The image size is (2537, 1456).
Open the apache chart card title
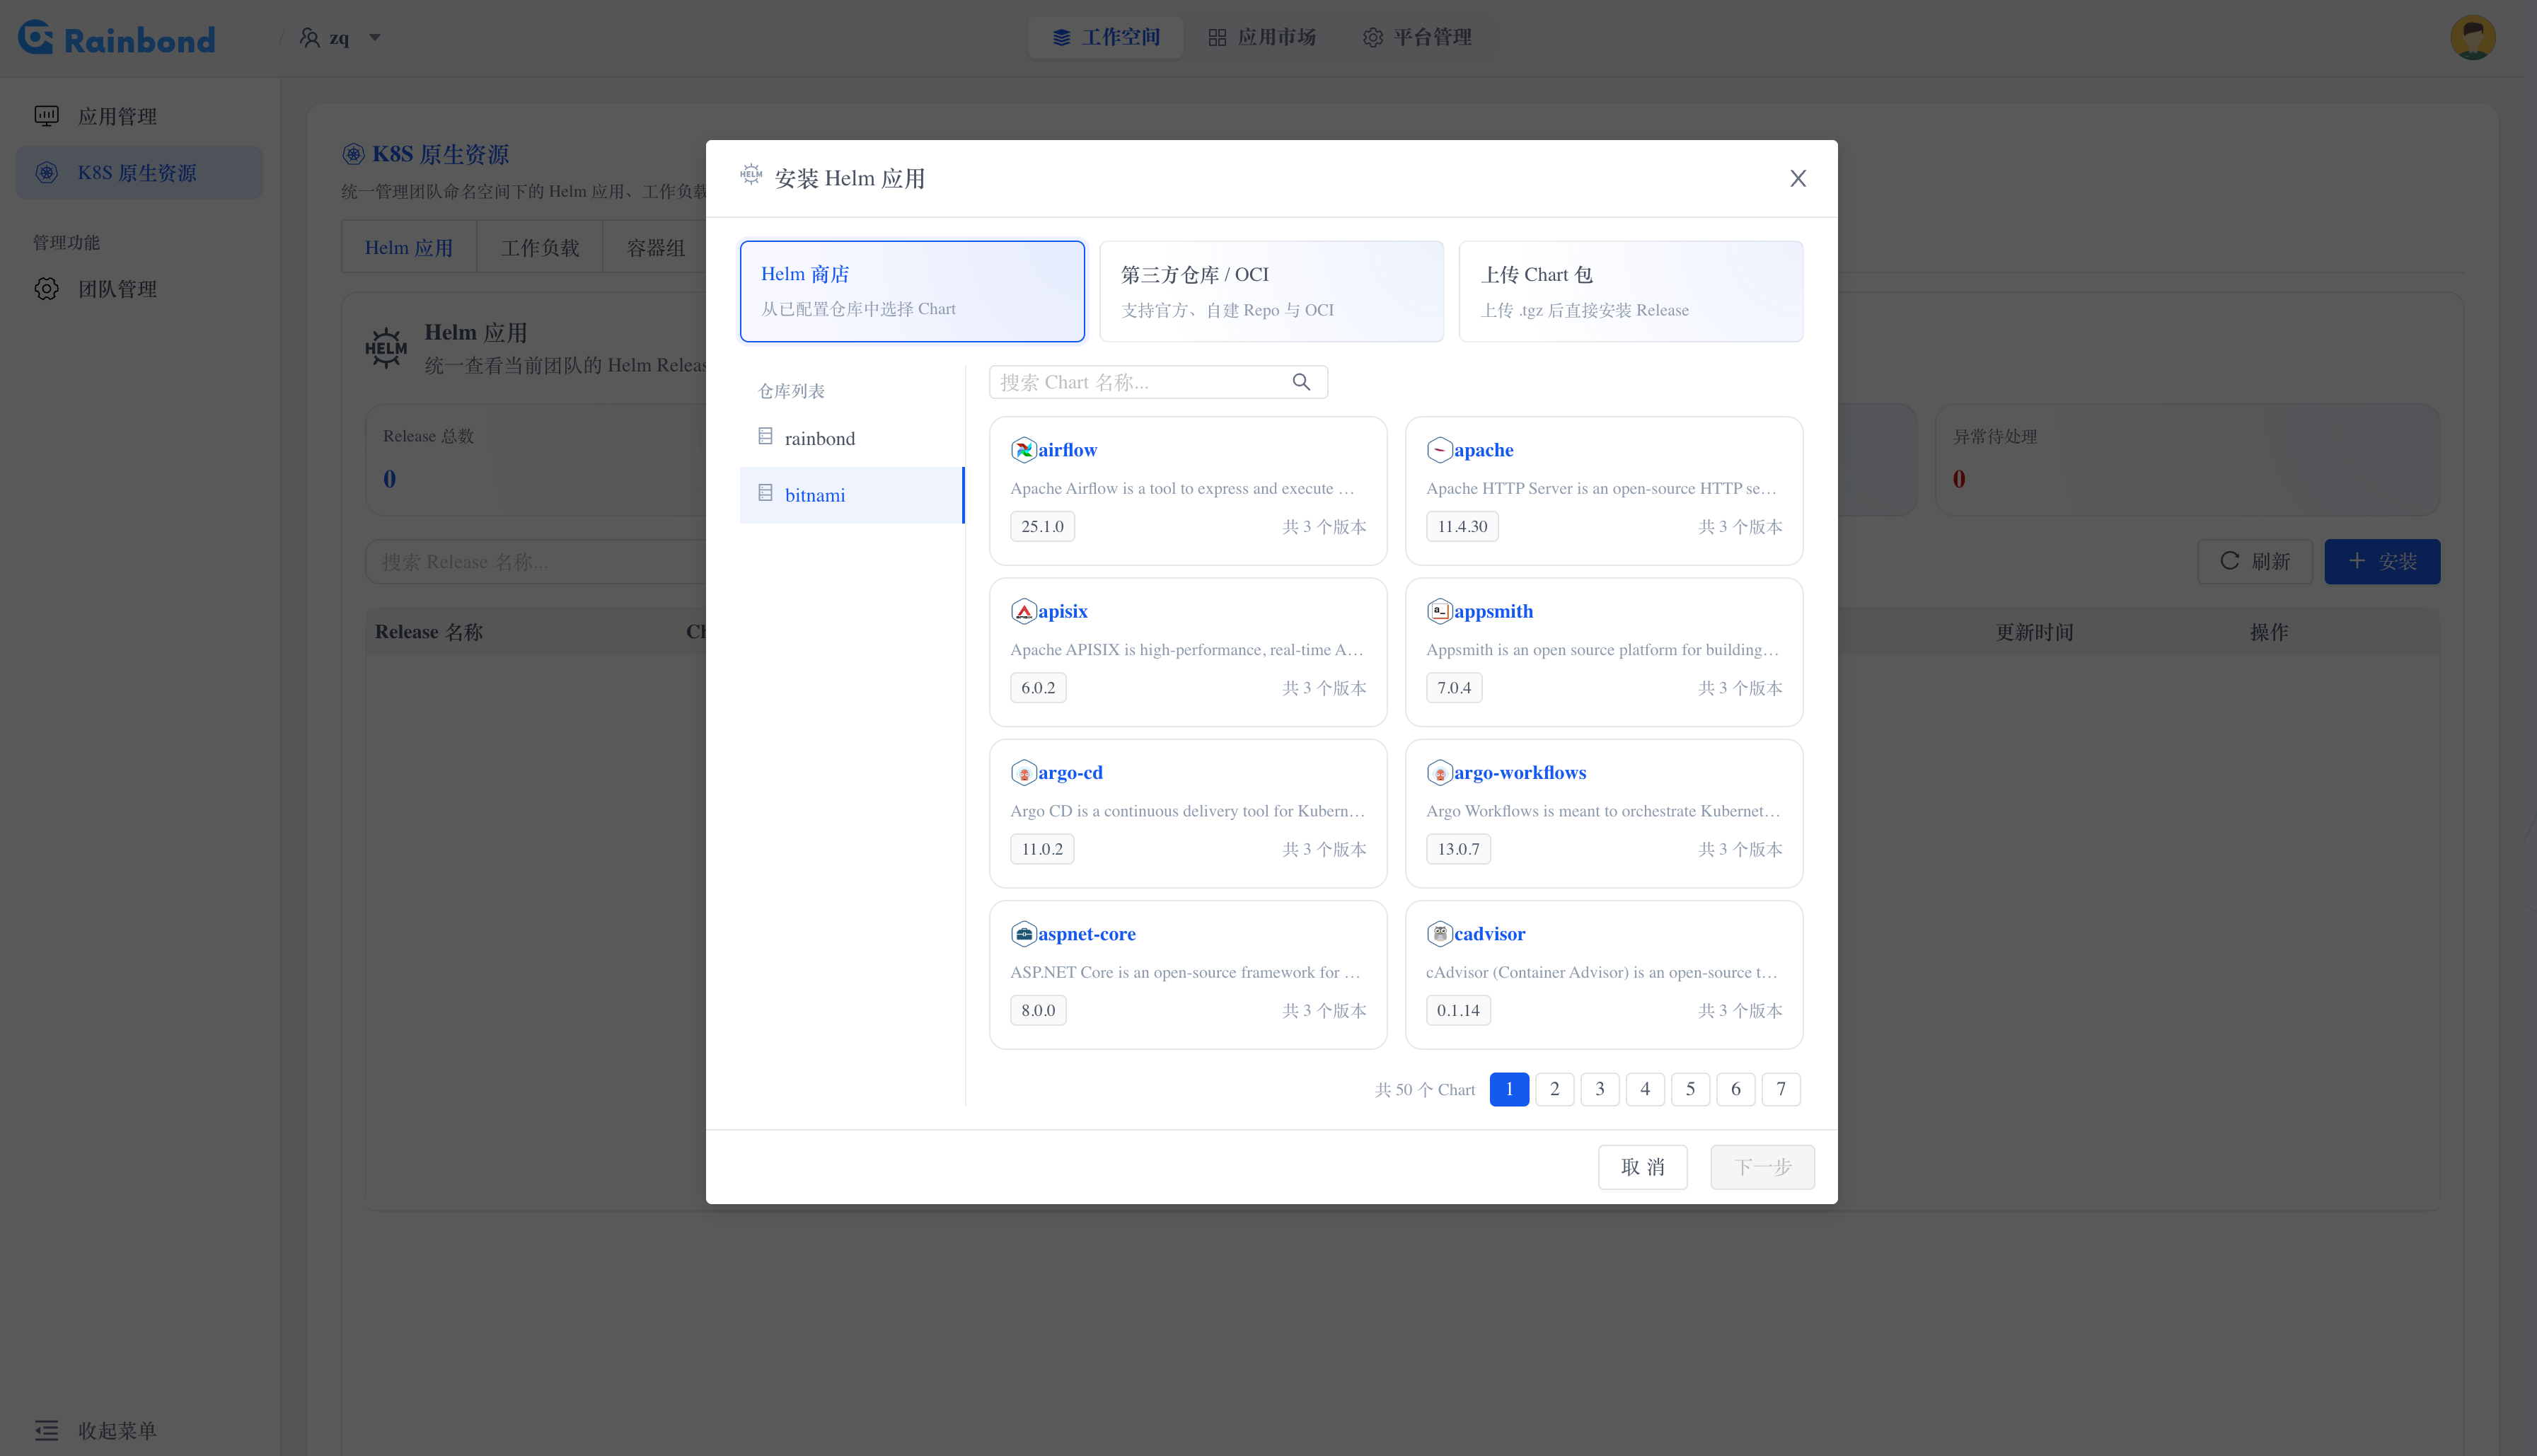(1483, 450)
